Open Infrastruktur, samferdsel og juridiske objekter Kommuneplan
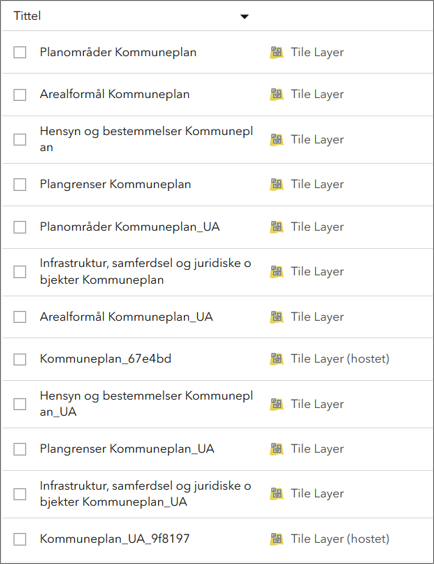 145,271
